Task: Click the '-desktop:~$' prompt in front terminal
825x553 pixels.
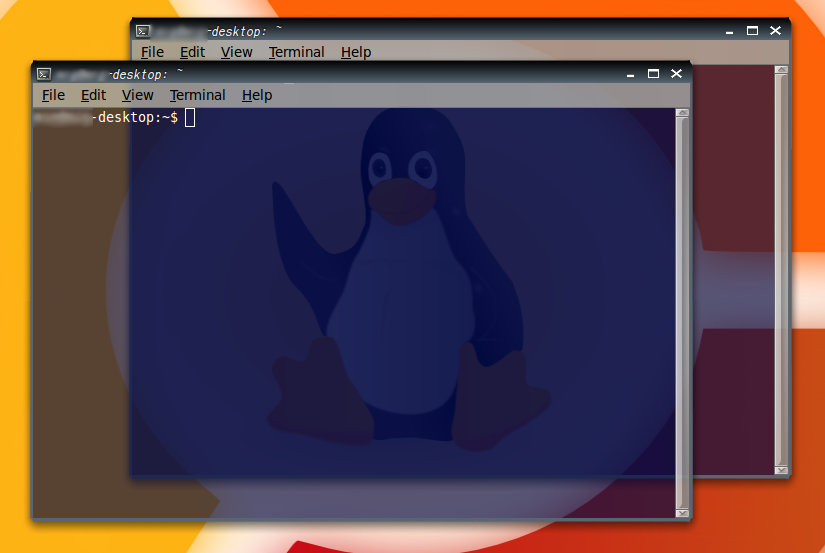Action: click(x=135, y=117)
